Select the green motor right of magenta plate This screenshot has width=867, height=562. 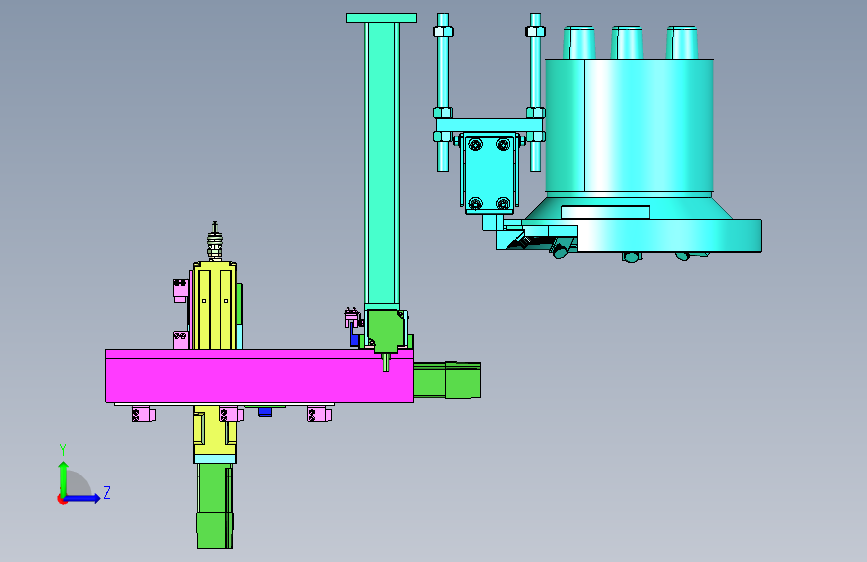(447, 380)
